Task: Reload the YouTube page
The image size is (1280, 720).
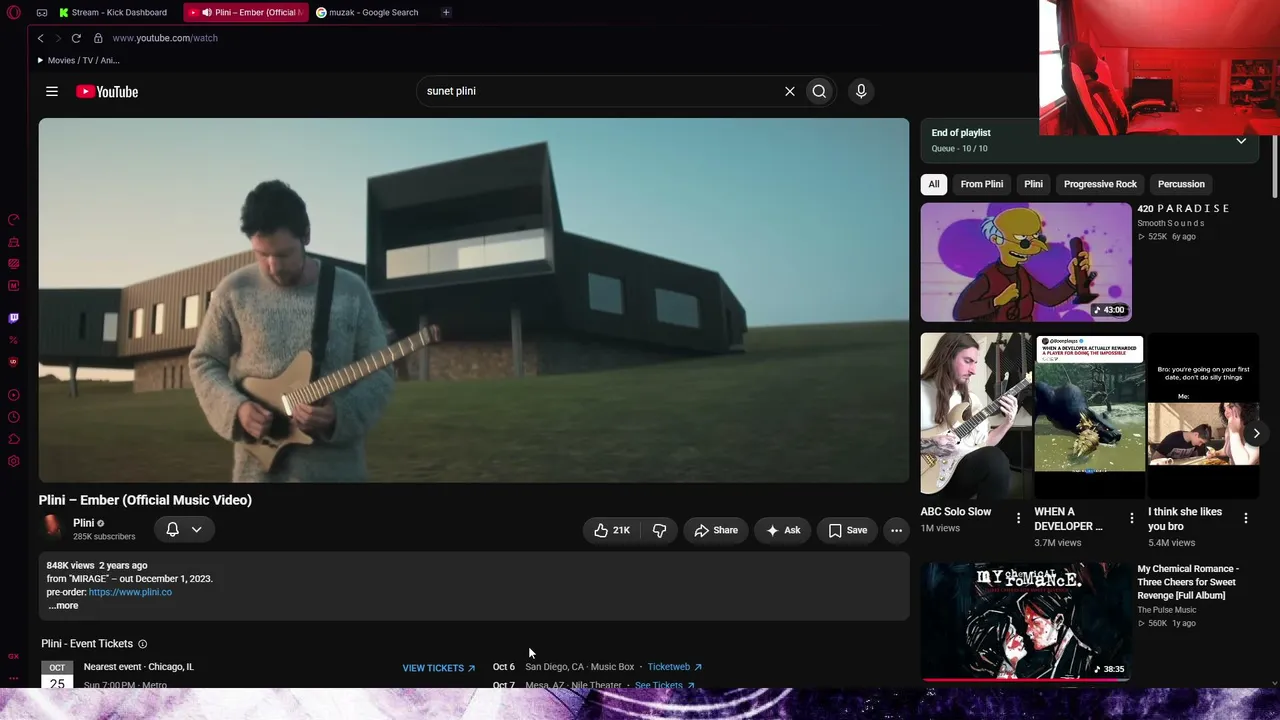Action: [x=76, y=38]
